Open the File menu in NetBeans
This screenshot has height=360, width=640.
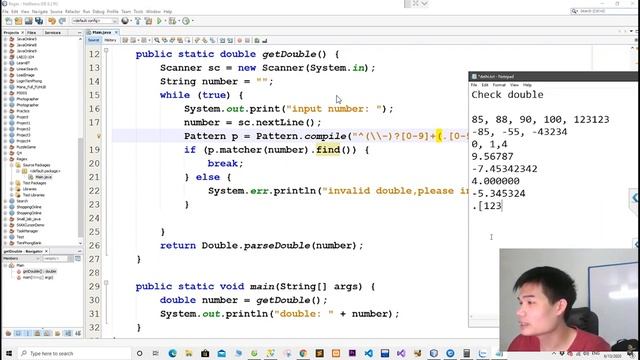point(5,12)
